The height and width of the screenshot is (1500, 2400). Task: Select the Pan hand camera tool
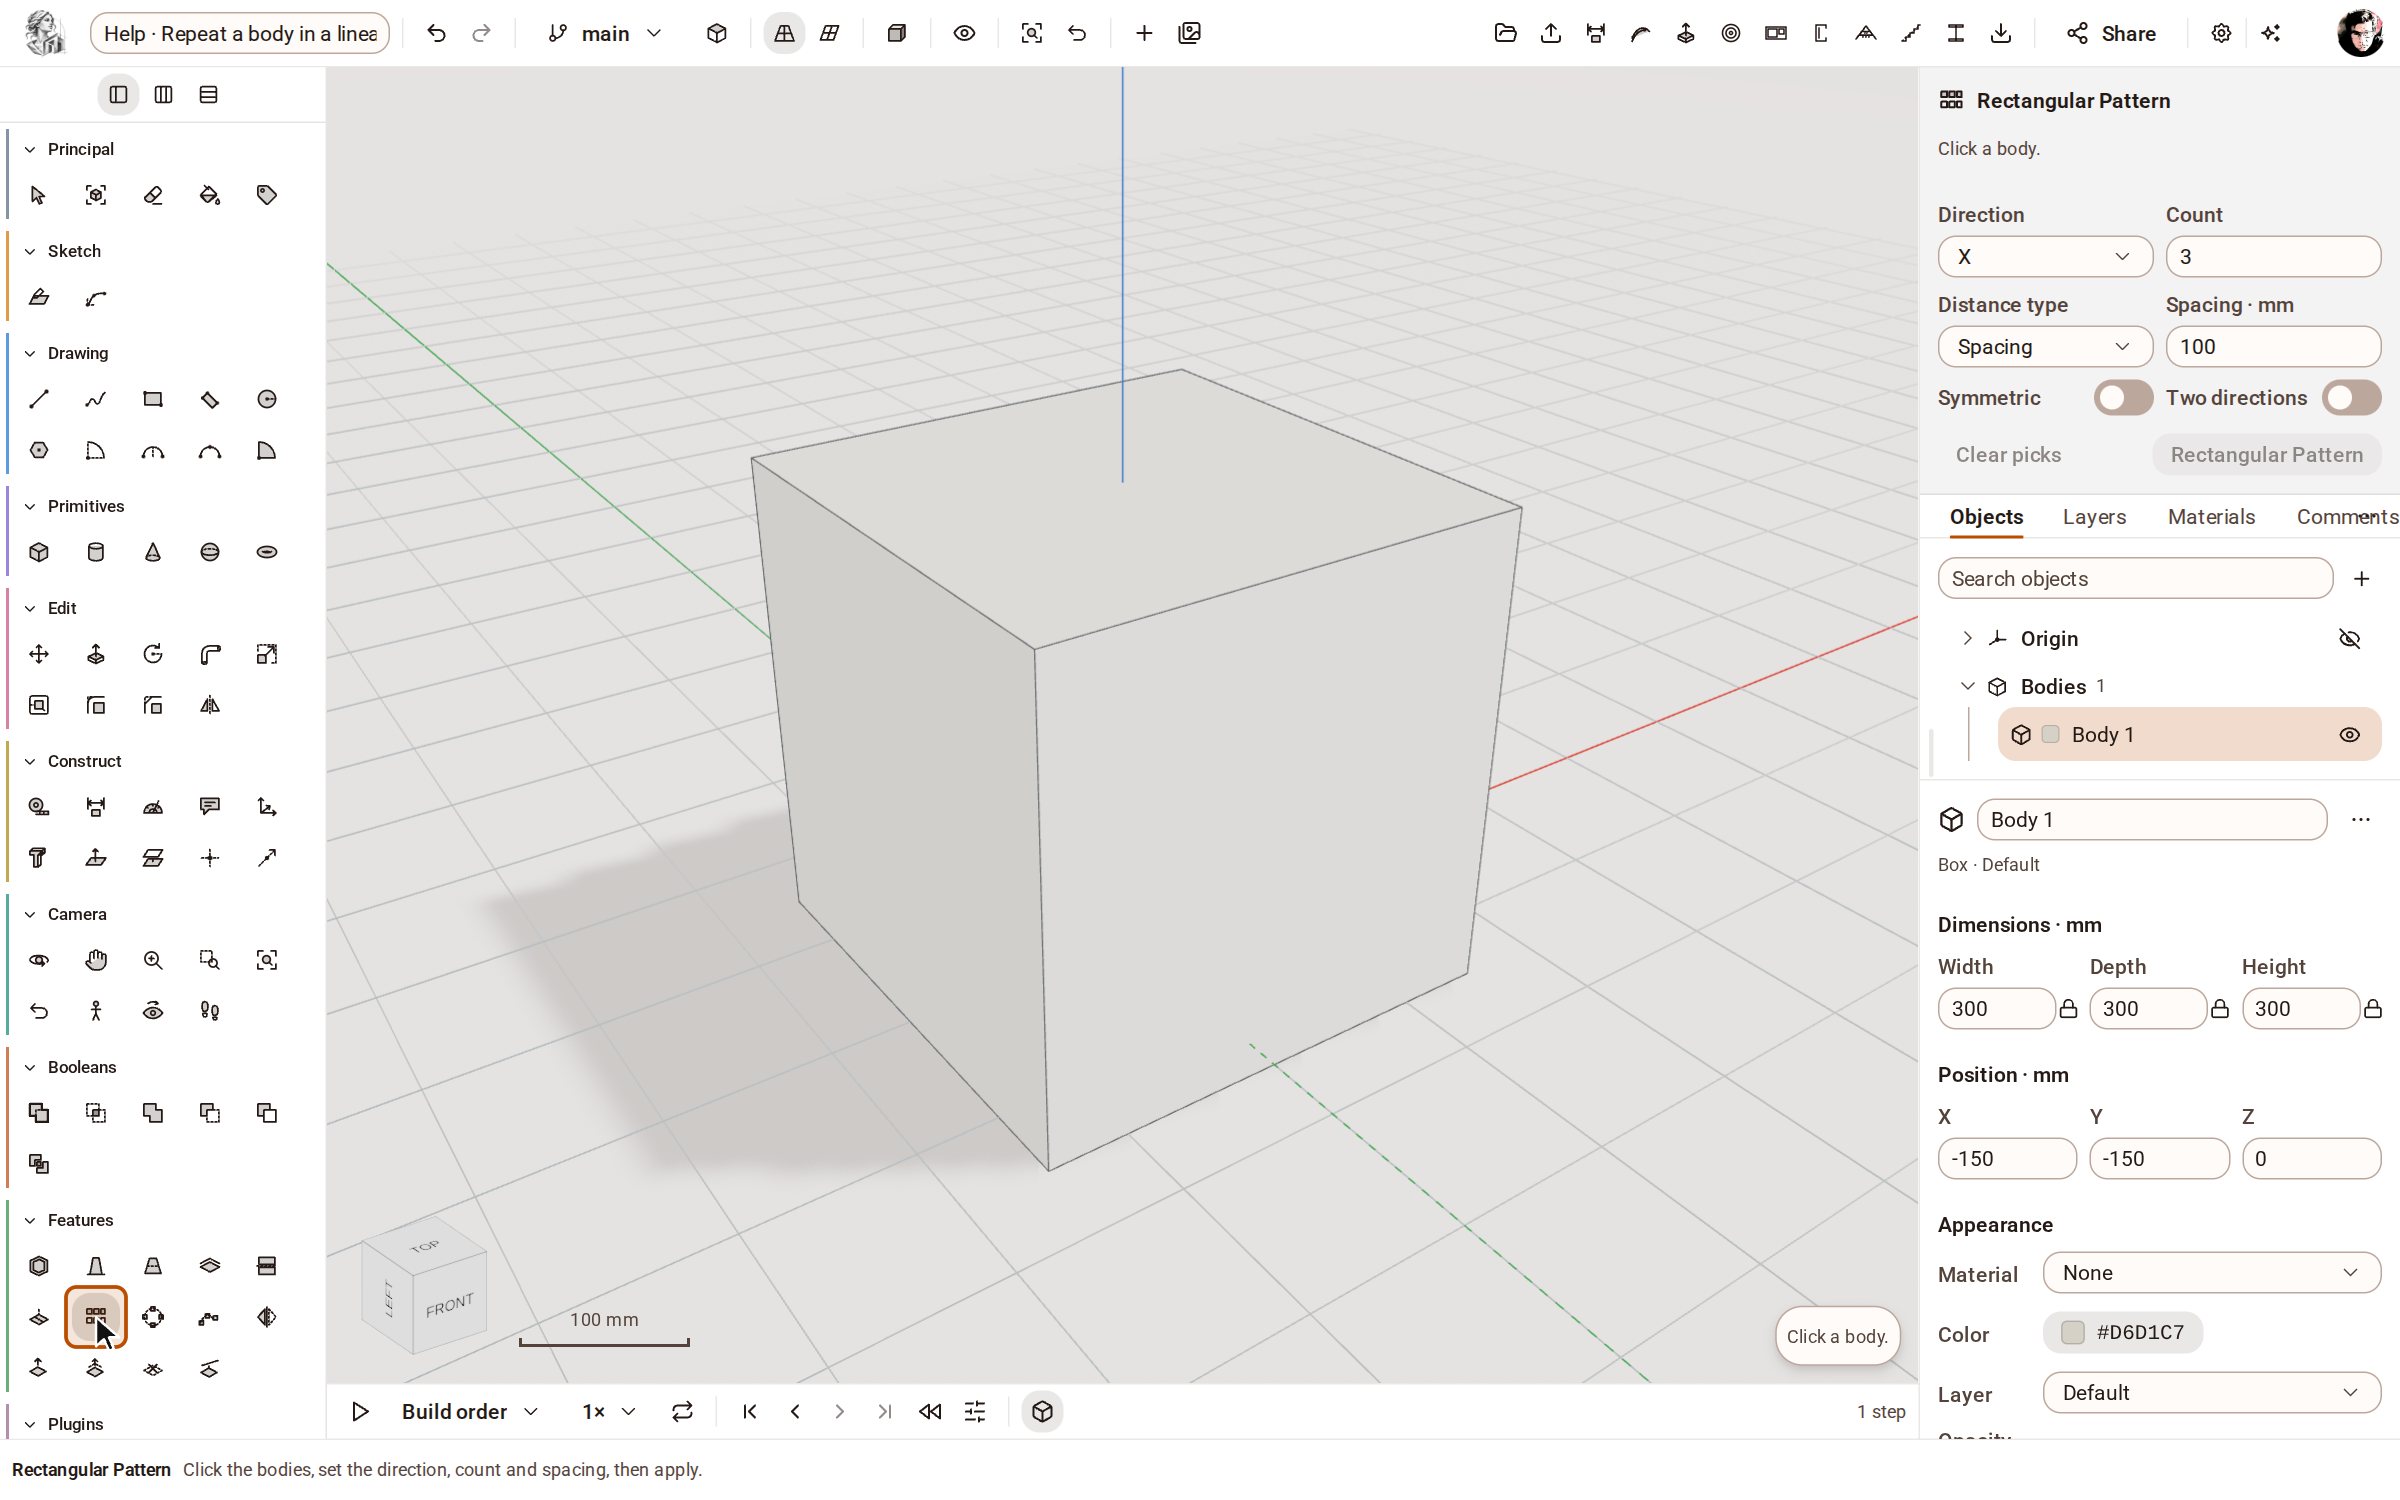pos(96,960)
